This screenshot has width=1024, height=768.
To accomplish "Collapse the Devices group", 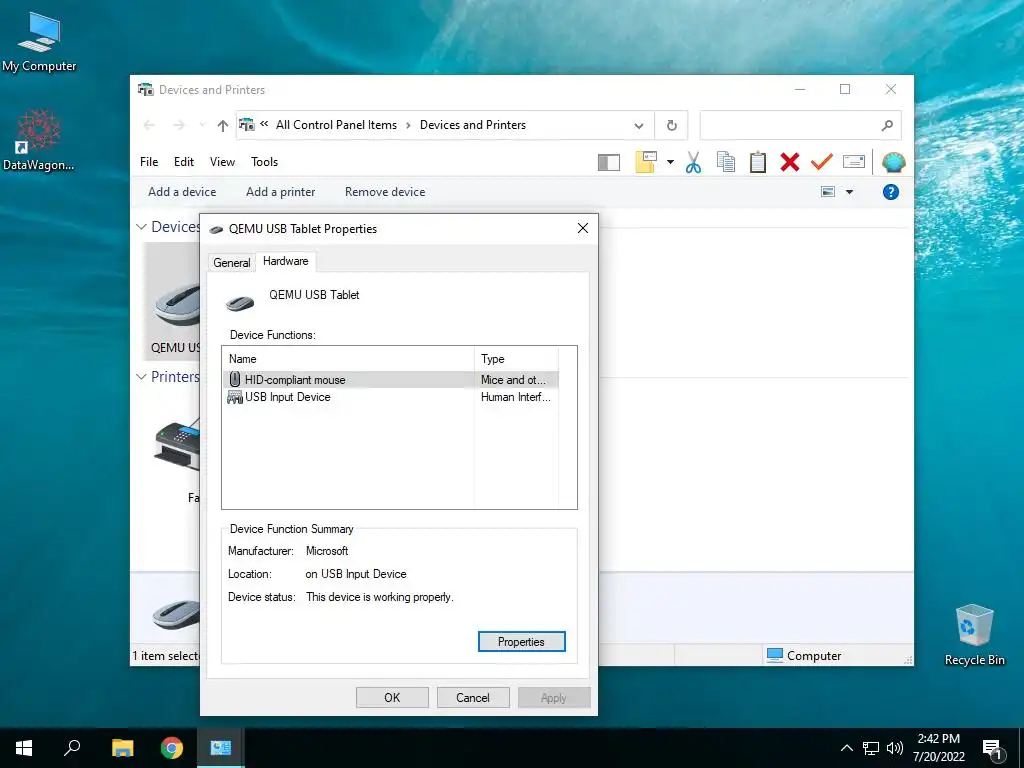I will 141,227.
